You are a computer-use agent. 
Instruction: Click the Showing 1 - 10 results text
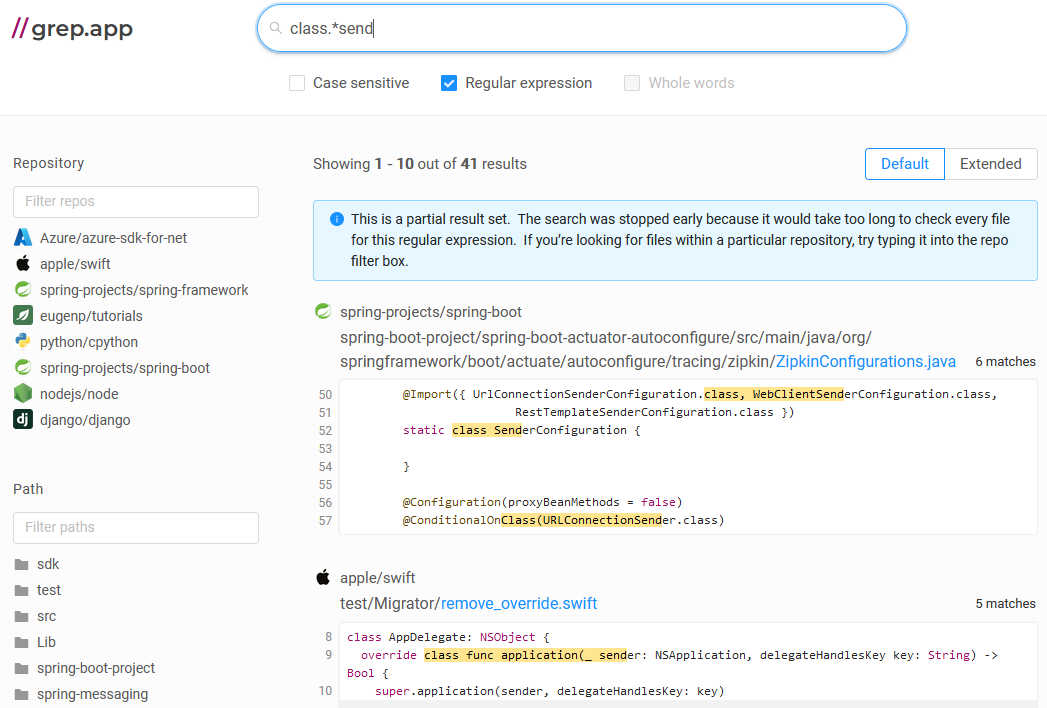tap(419, 164)
